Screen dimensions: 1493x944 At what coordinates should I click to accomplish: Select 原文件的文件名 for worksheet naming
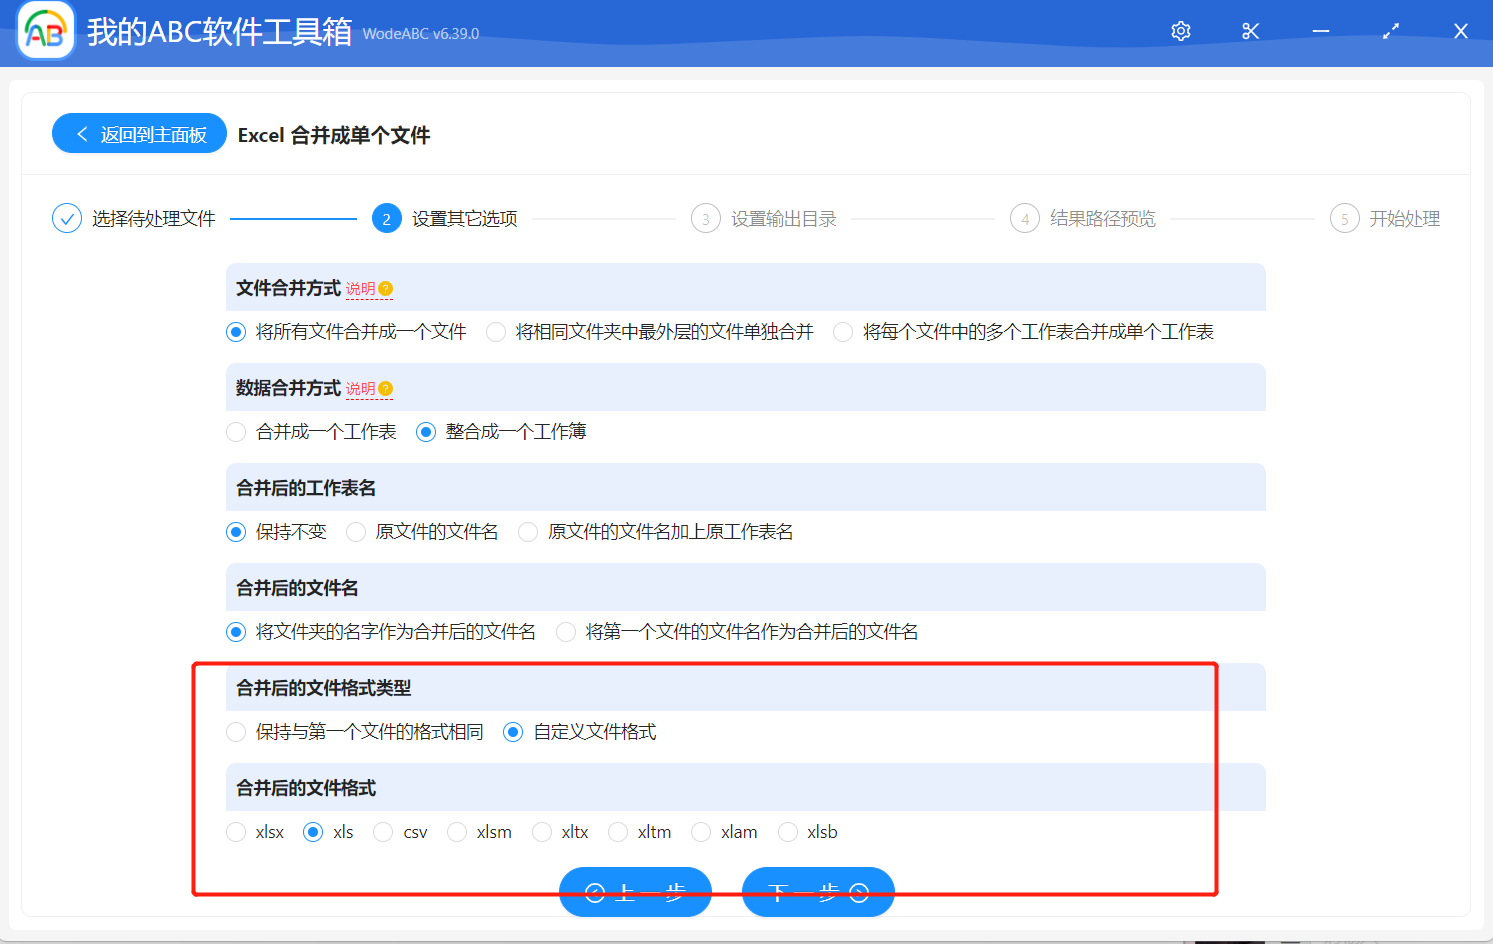click(356, 532)
